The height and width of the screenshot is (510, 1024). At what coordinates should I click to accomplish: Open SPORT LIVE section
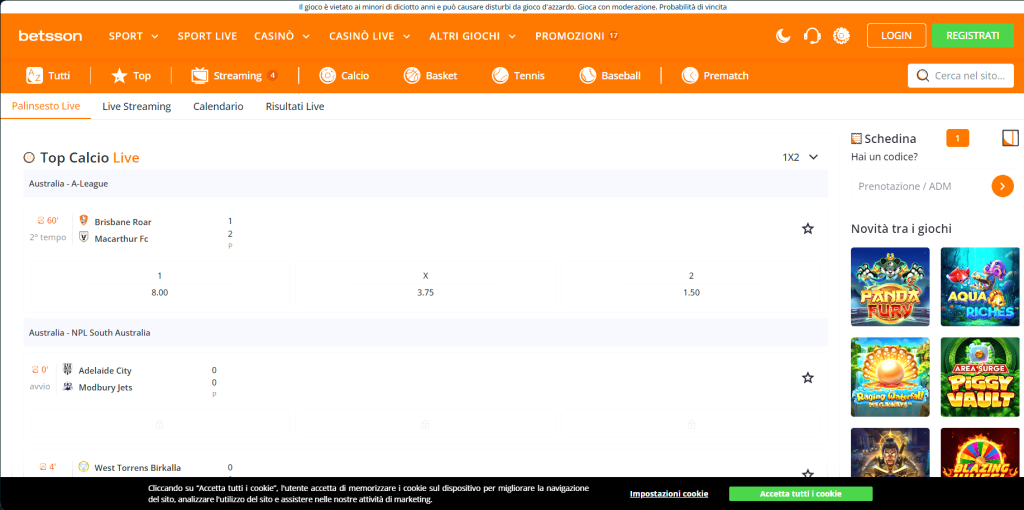point(207,36)
